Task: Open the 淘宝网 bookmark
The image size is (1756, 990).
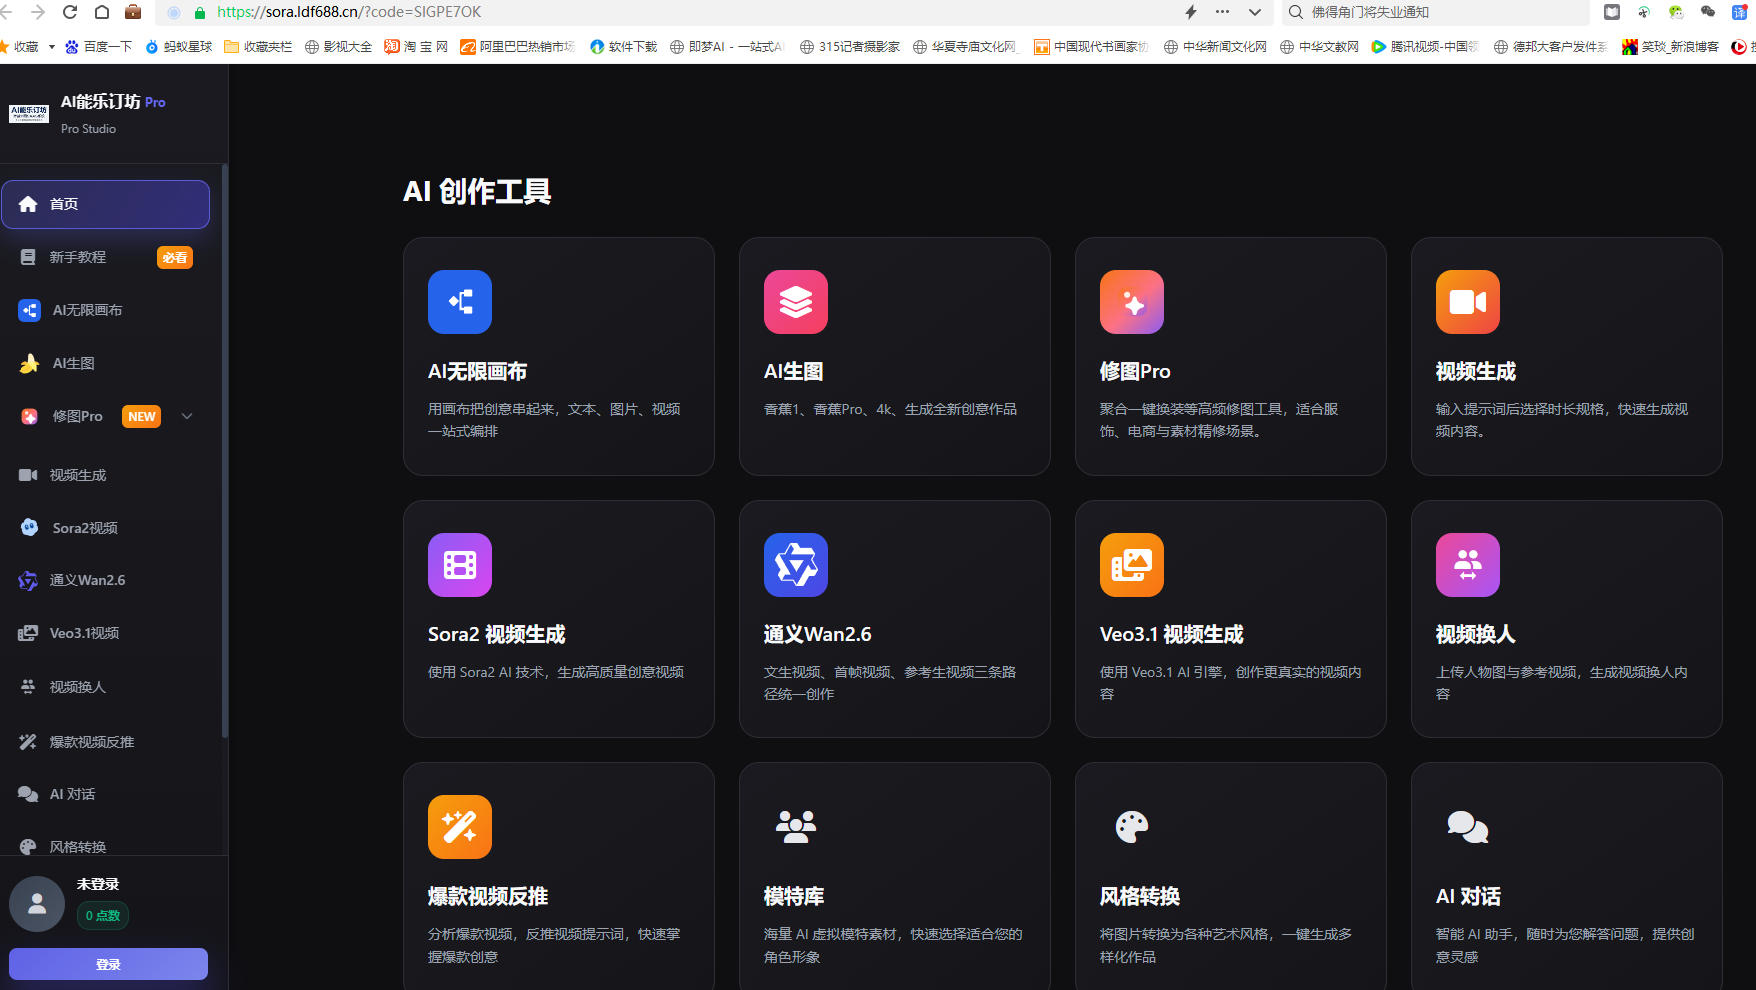Action: pos(416,47)
